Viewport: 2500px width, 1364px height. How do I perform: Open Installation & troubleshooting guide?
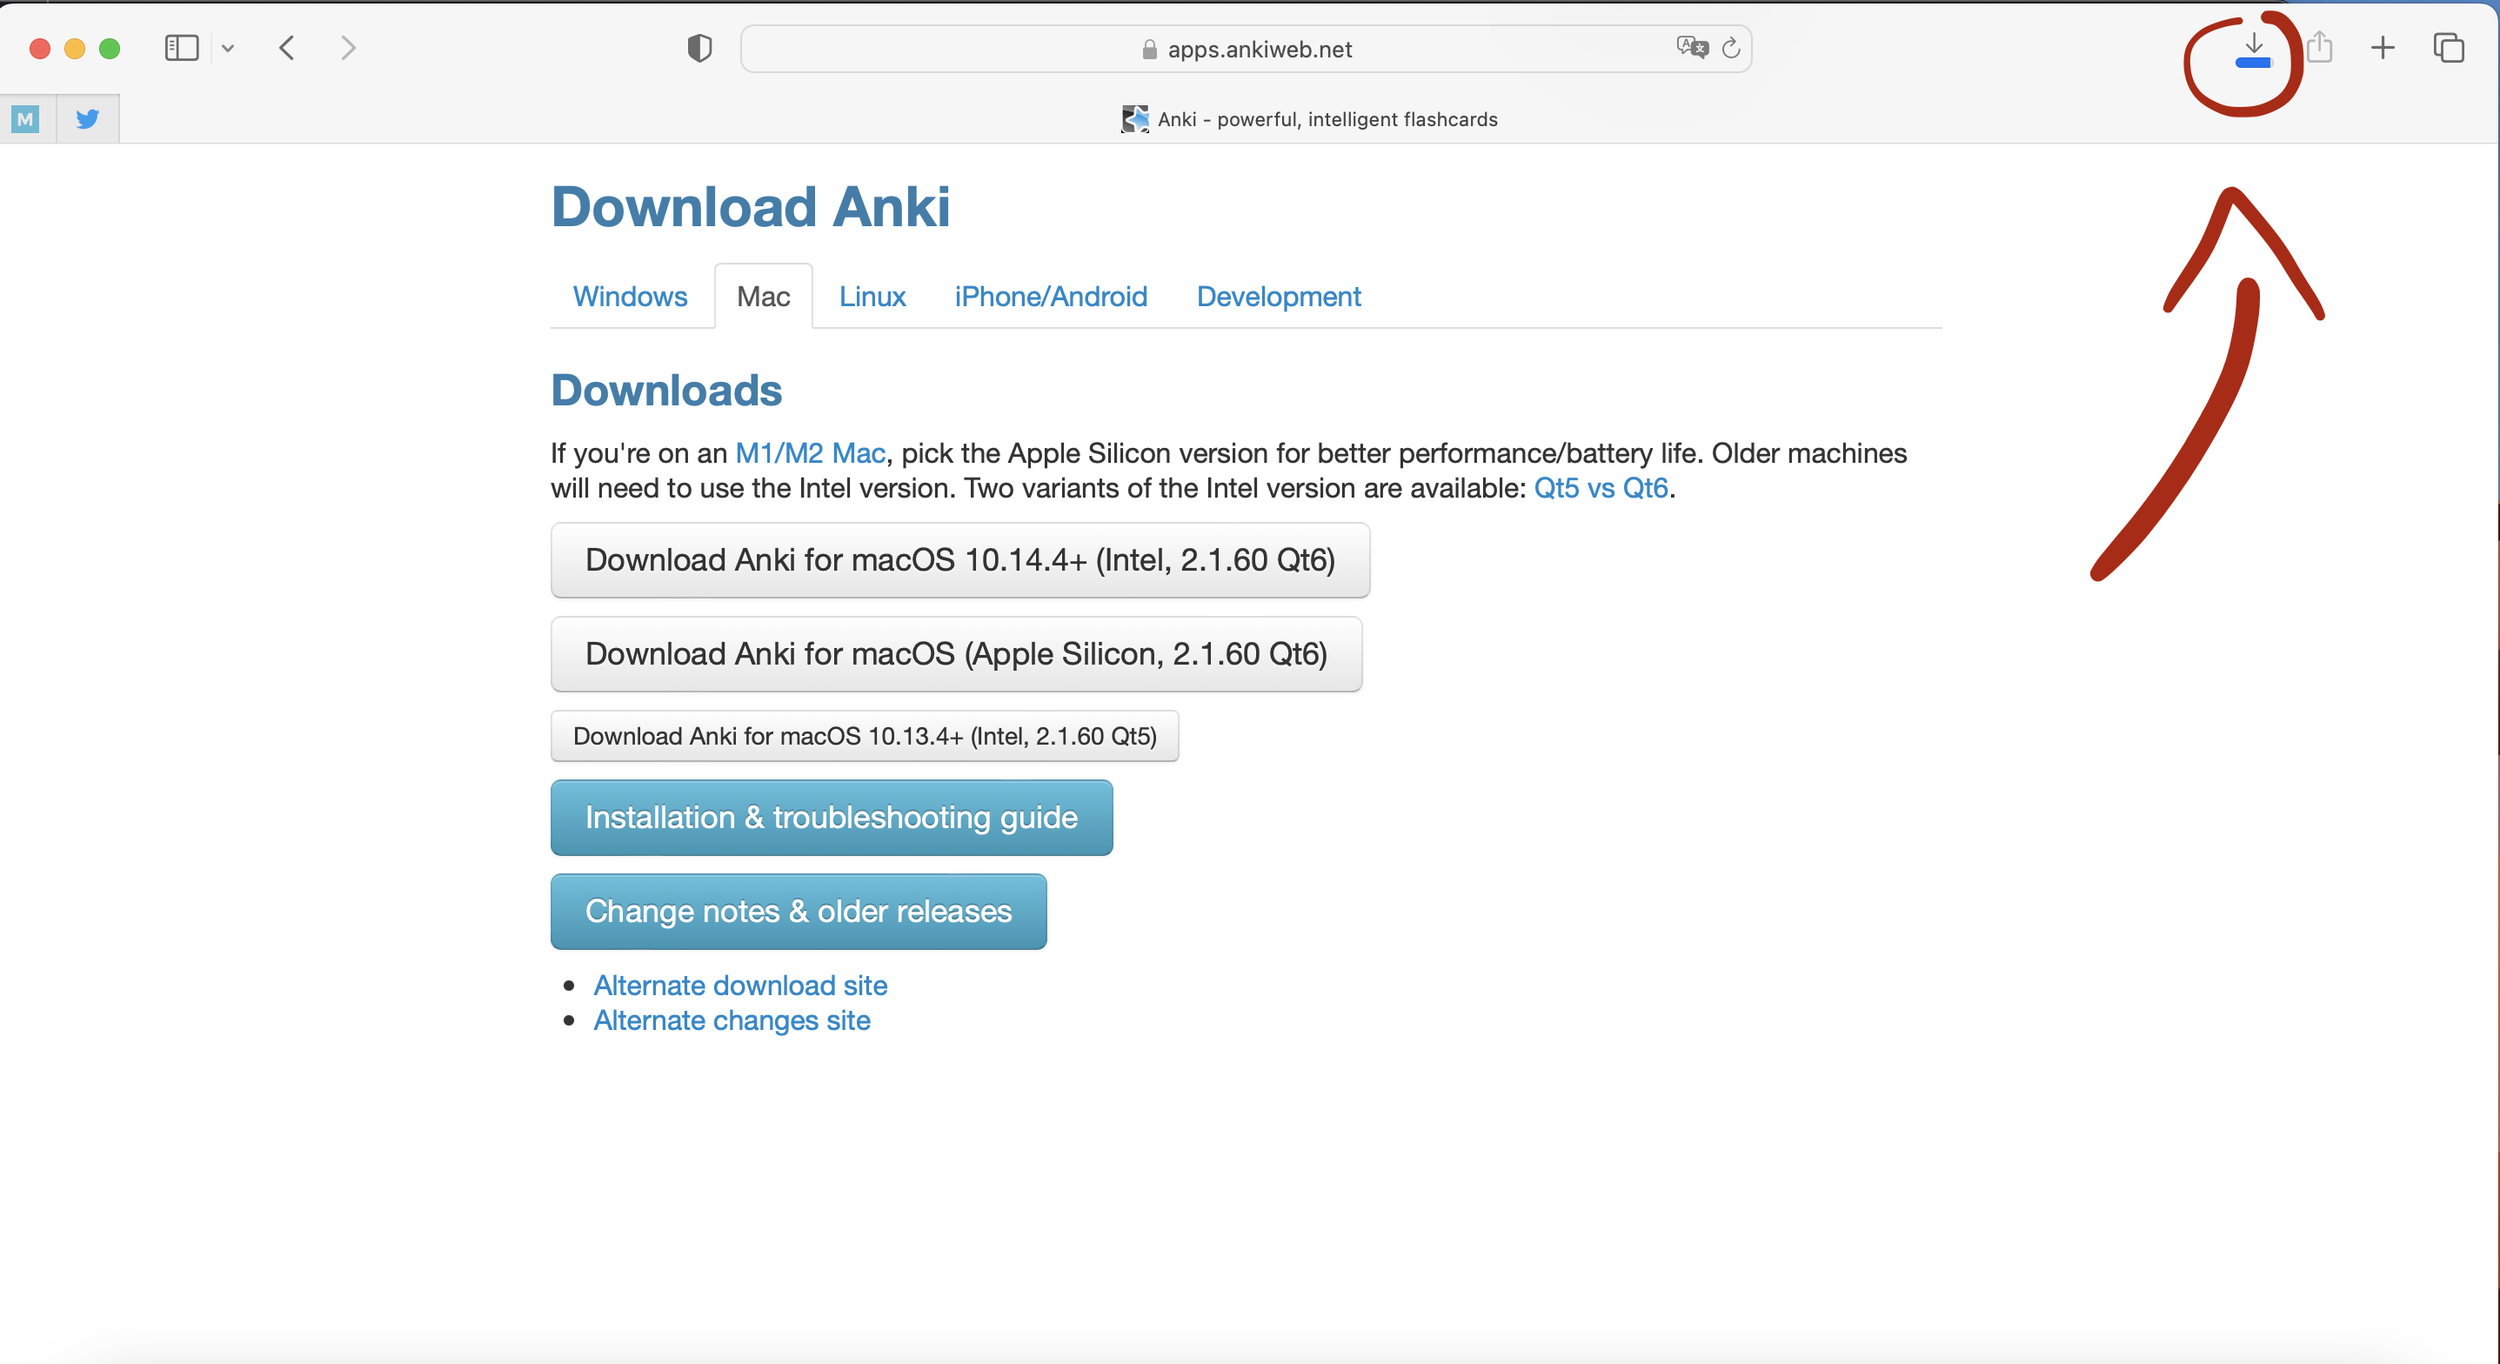(x=831, y=817)
